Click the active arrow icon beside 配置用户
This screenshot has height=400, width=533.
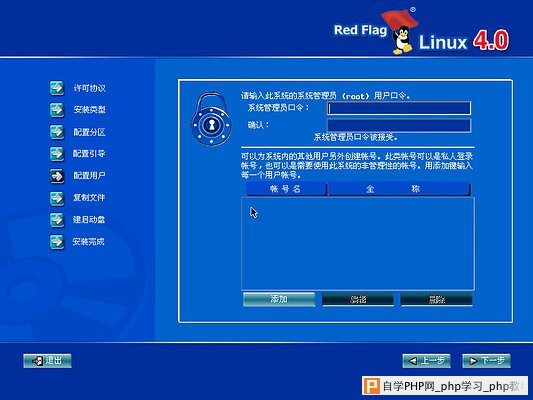point(57,176)
